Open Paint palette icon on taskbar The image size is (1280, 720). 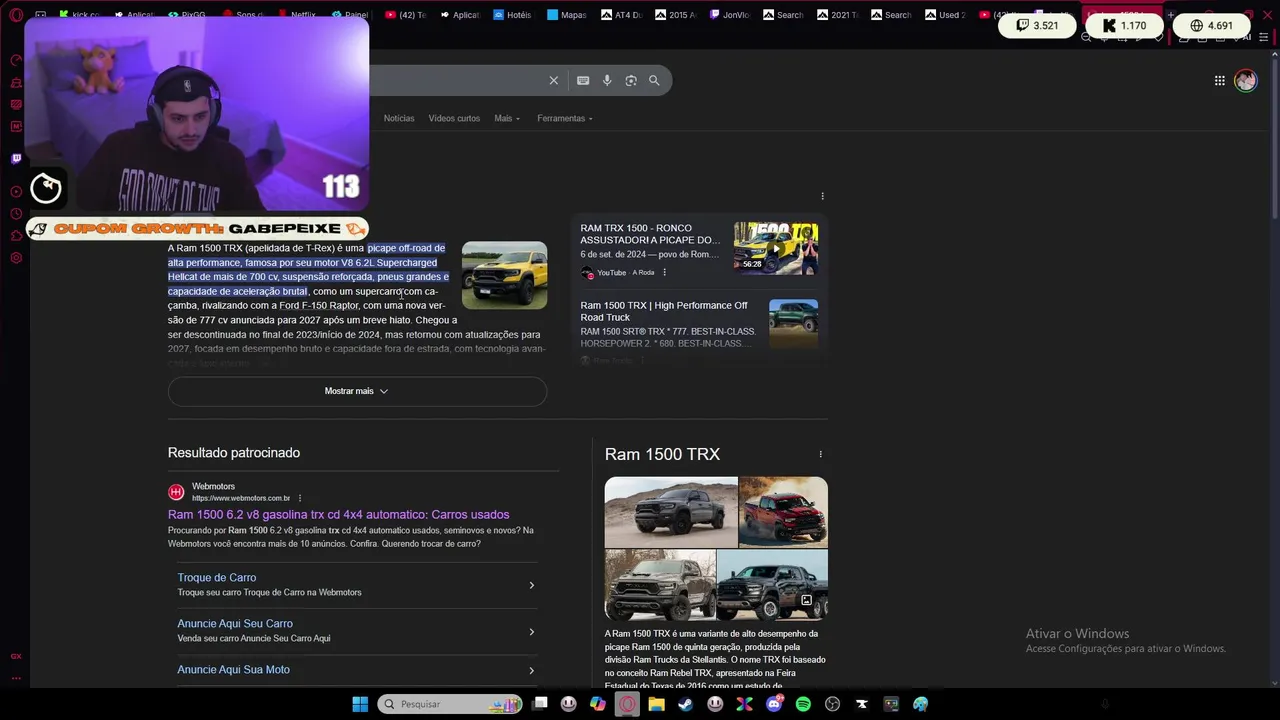click(920, 704)
